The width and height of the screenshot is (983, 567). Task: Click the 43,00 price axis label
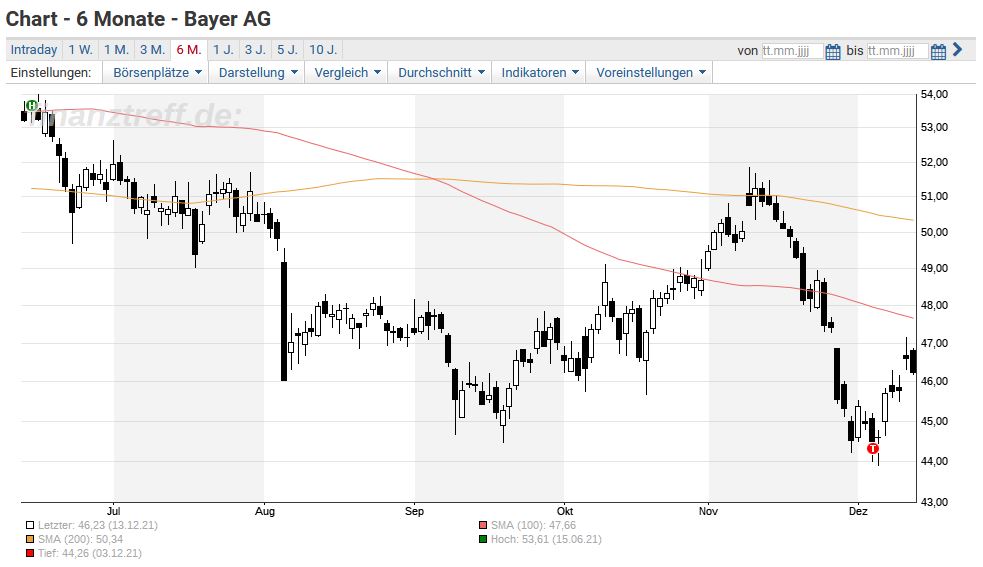pos(934,502)
